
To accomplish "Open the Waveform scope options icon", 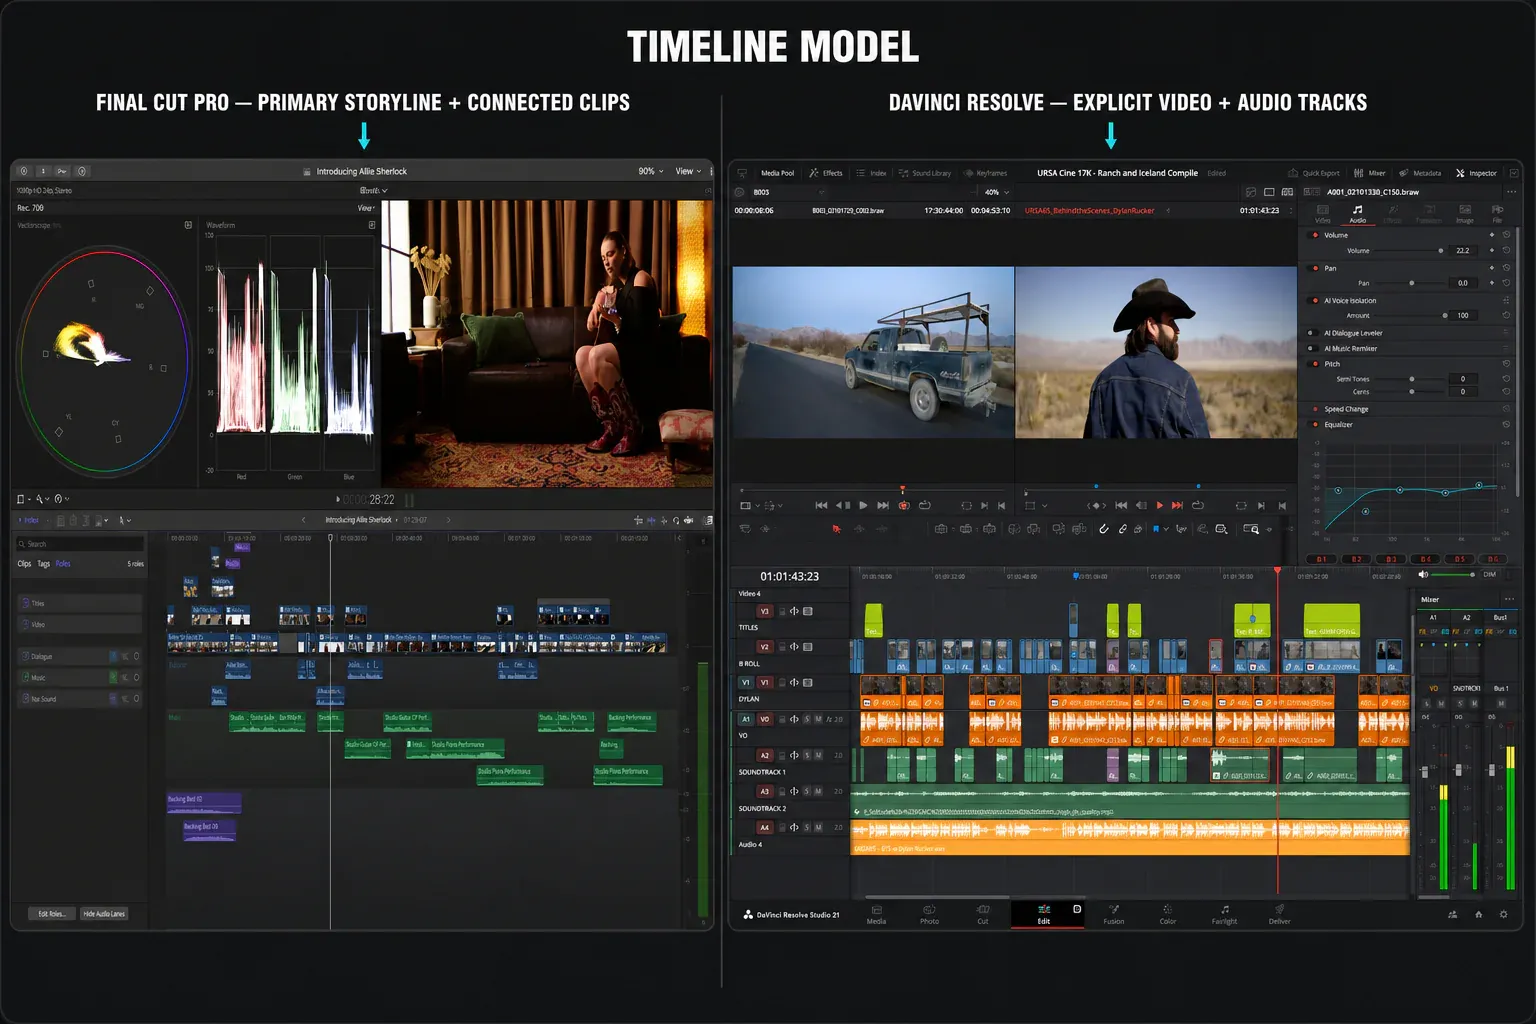I will tap(372, 225).
